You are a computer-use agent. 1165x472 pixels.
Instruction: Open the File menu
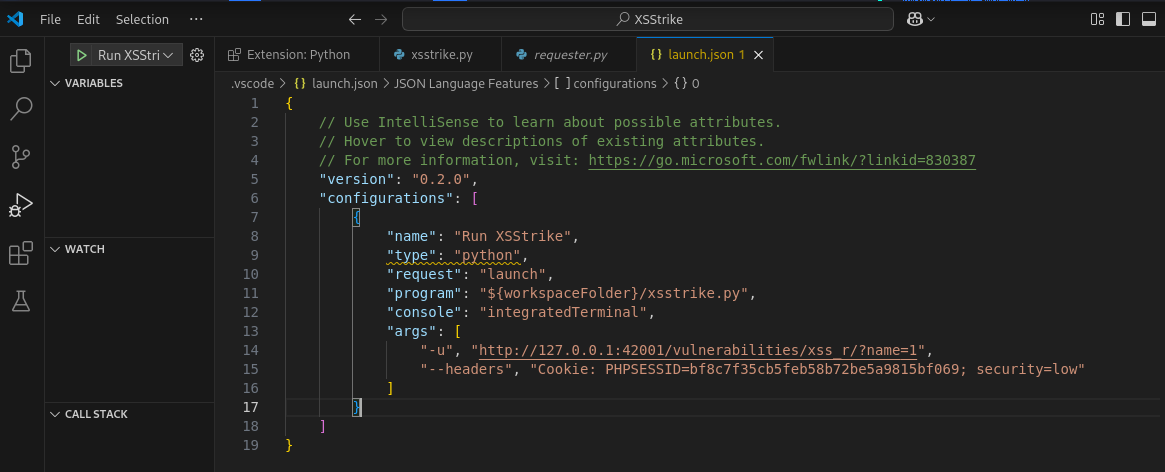tap(51, 19)
